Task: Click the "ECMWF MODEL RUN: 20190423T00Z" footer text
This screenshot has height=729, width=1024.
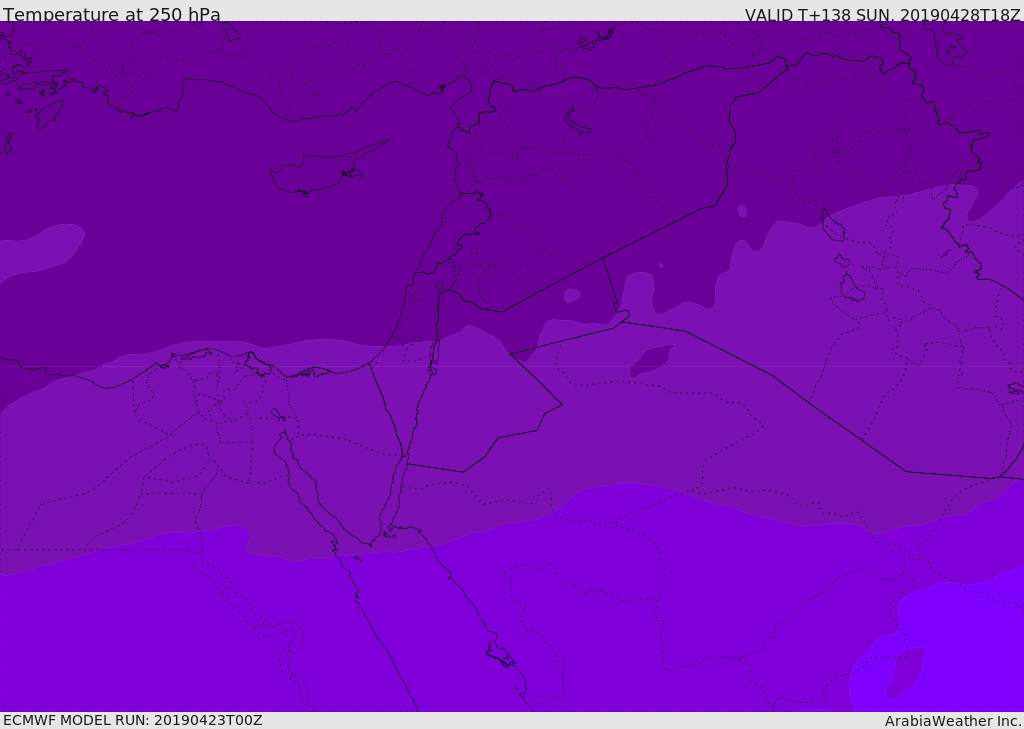Action: tap(133, 720)
